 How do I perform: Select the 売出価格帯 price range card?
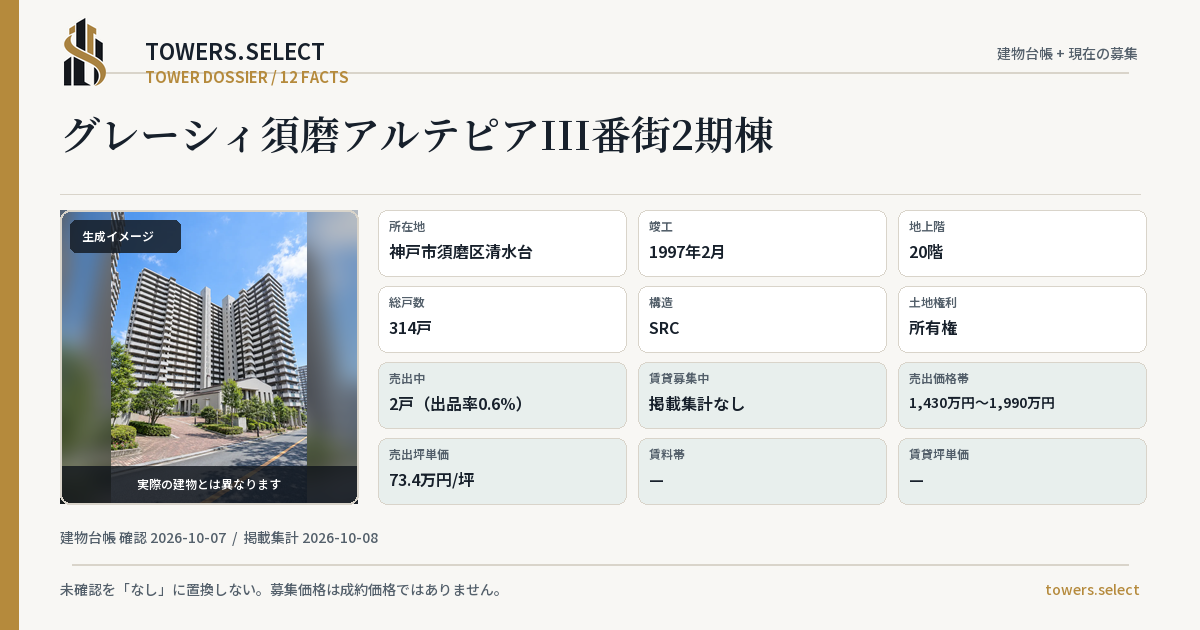click(1022, 395)
